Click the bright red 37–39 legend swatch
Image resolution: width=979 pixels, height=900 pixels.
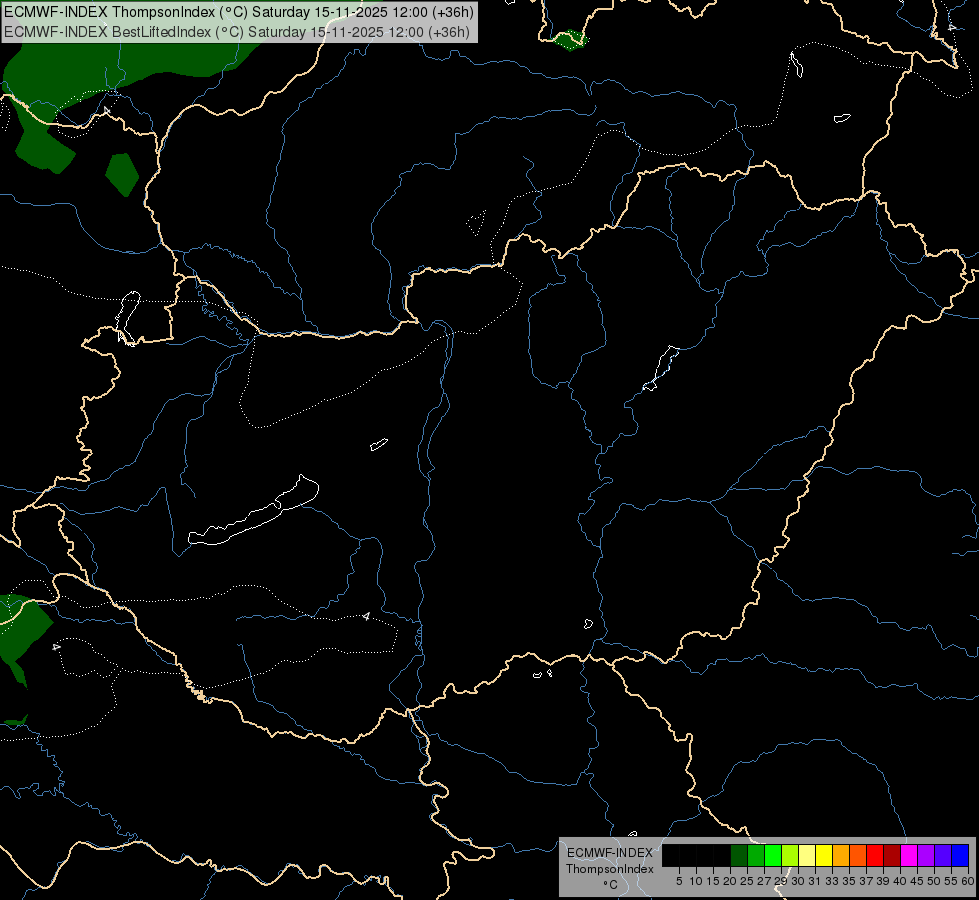[875, 855]
